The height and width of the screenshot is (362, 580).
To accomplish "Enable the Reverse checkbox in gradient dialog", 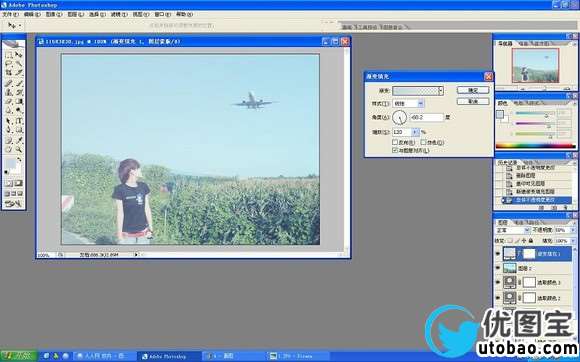I will (x=395, y=142).
